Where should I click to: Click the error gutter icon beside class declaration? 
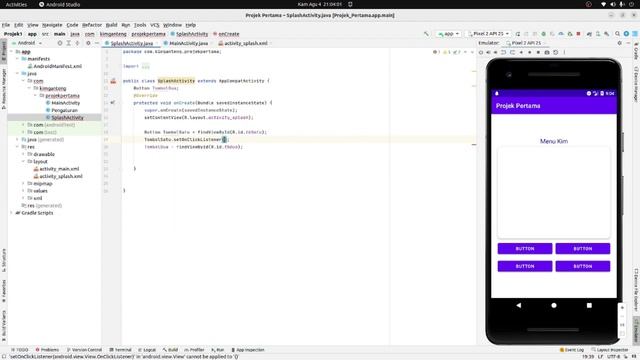tap(113, 81)
